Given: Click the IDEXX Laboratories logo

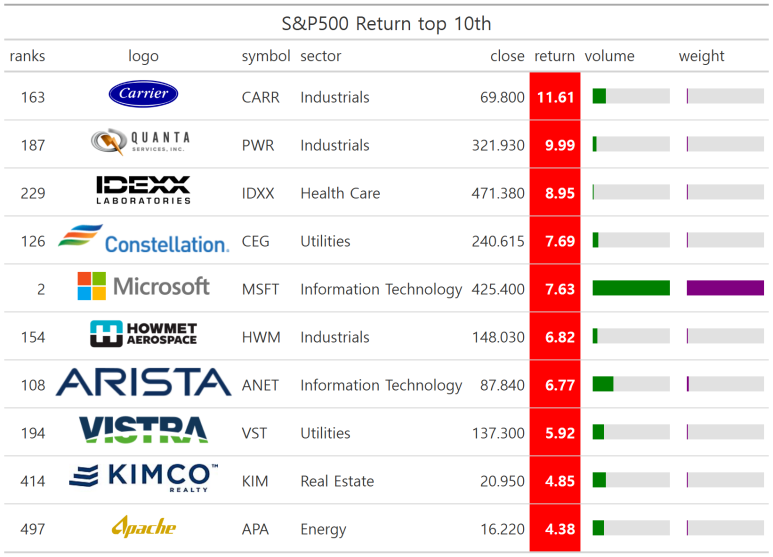Looking at the screenshot, I should pos(143,190).
